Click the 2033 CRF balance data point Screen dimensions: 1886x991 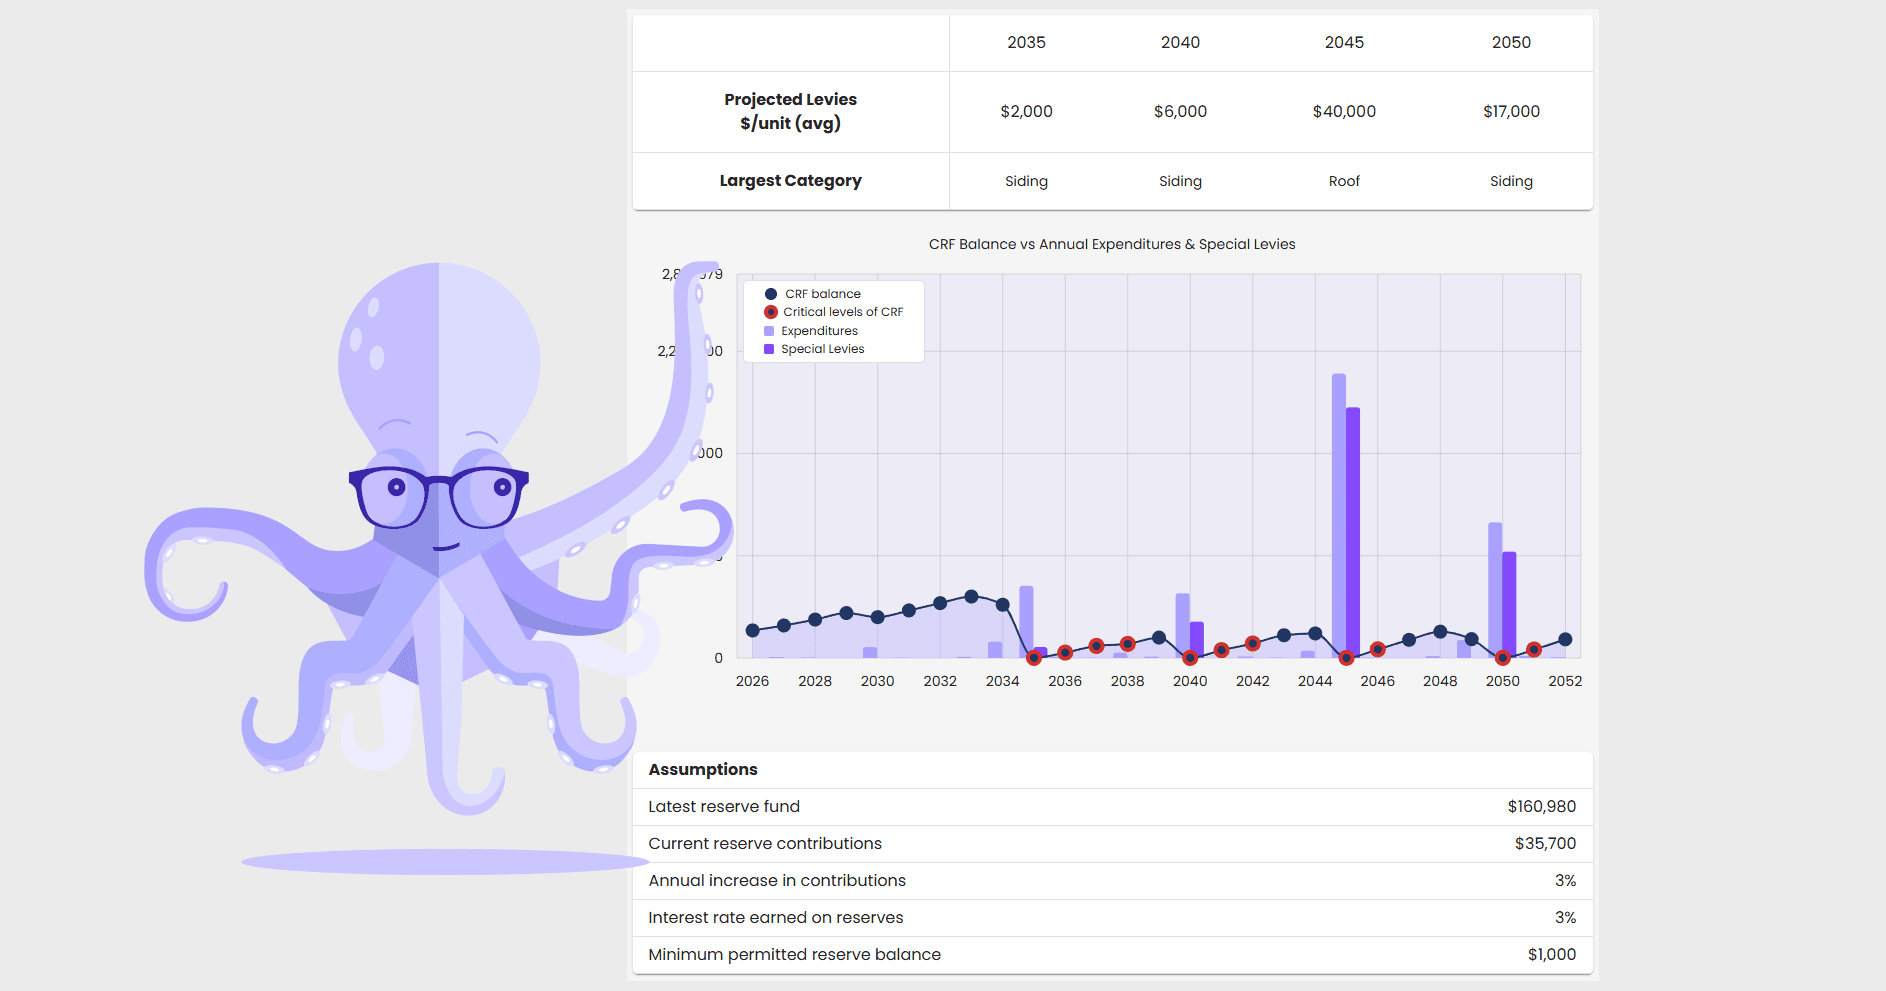(971, 596)
